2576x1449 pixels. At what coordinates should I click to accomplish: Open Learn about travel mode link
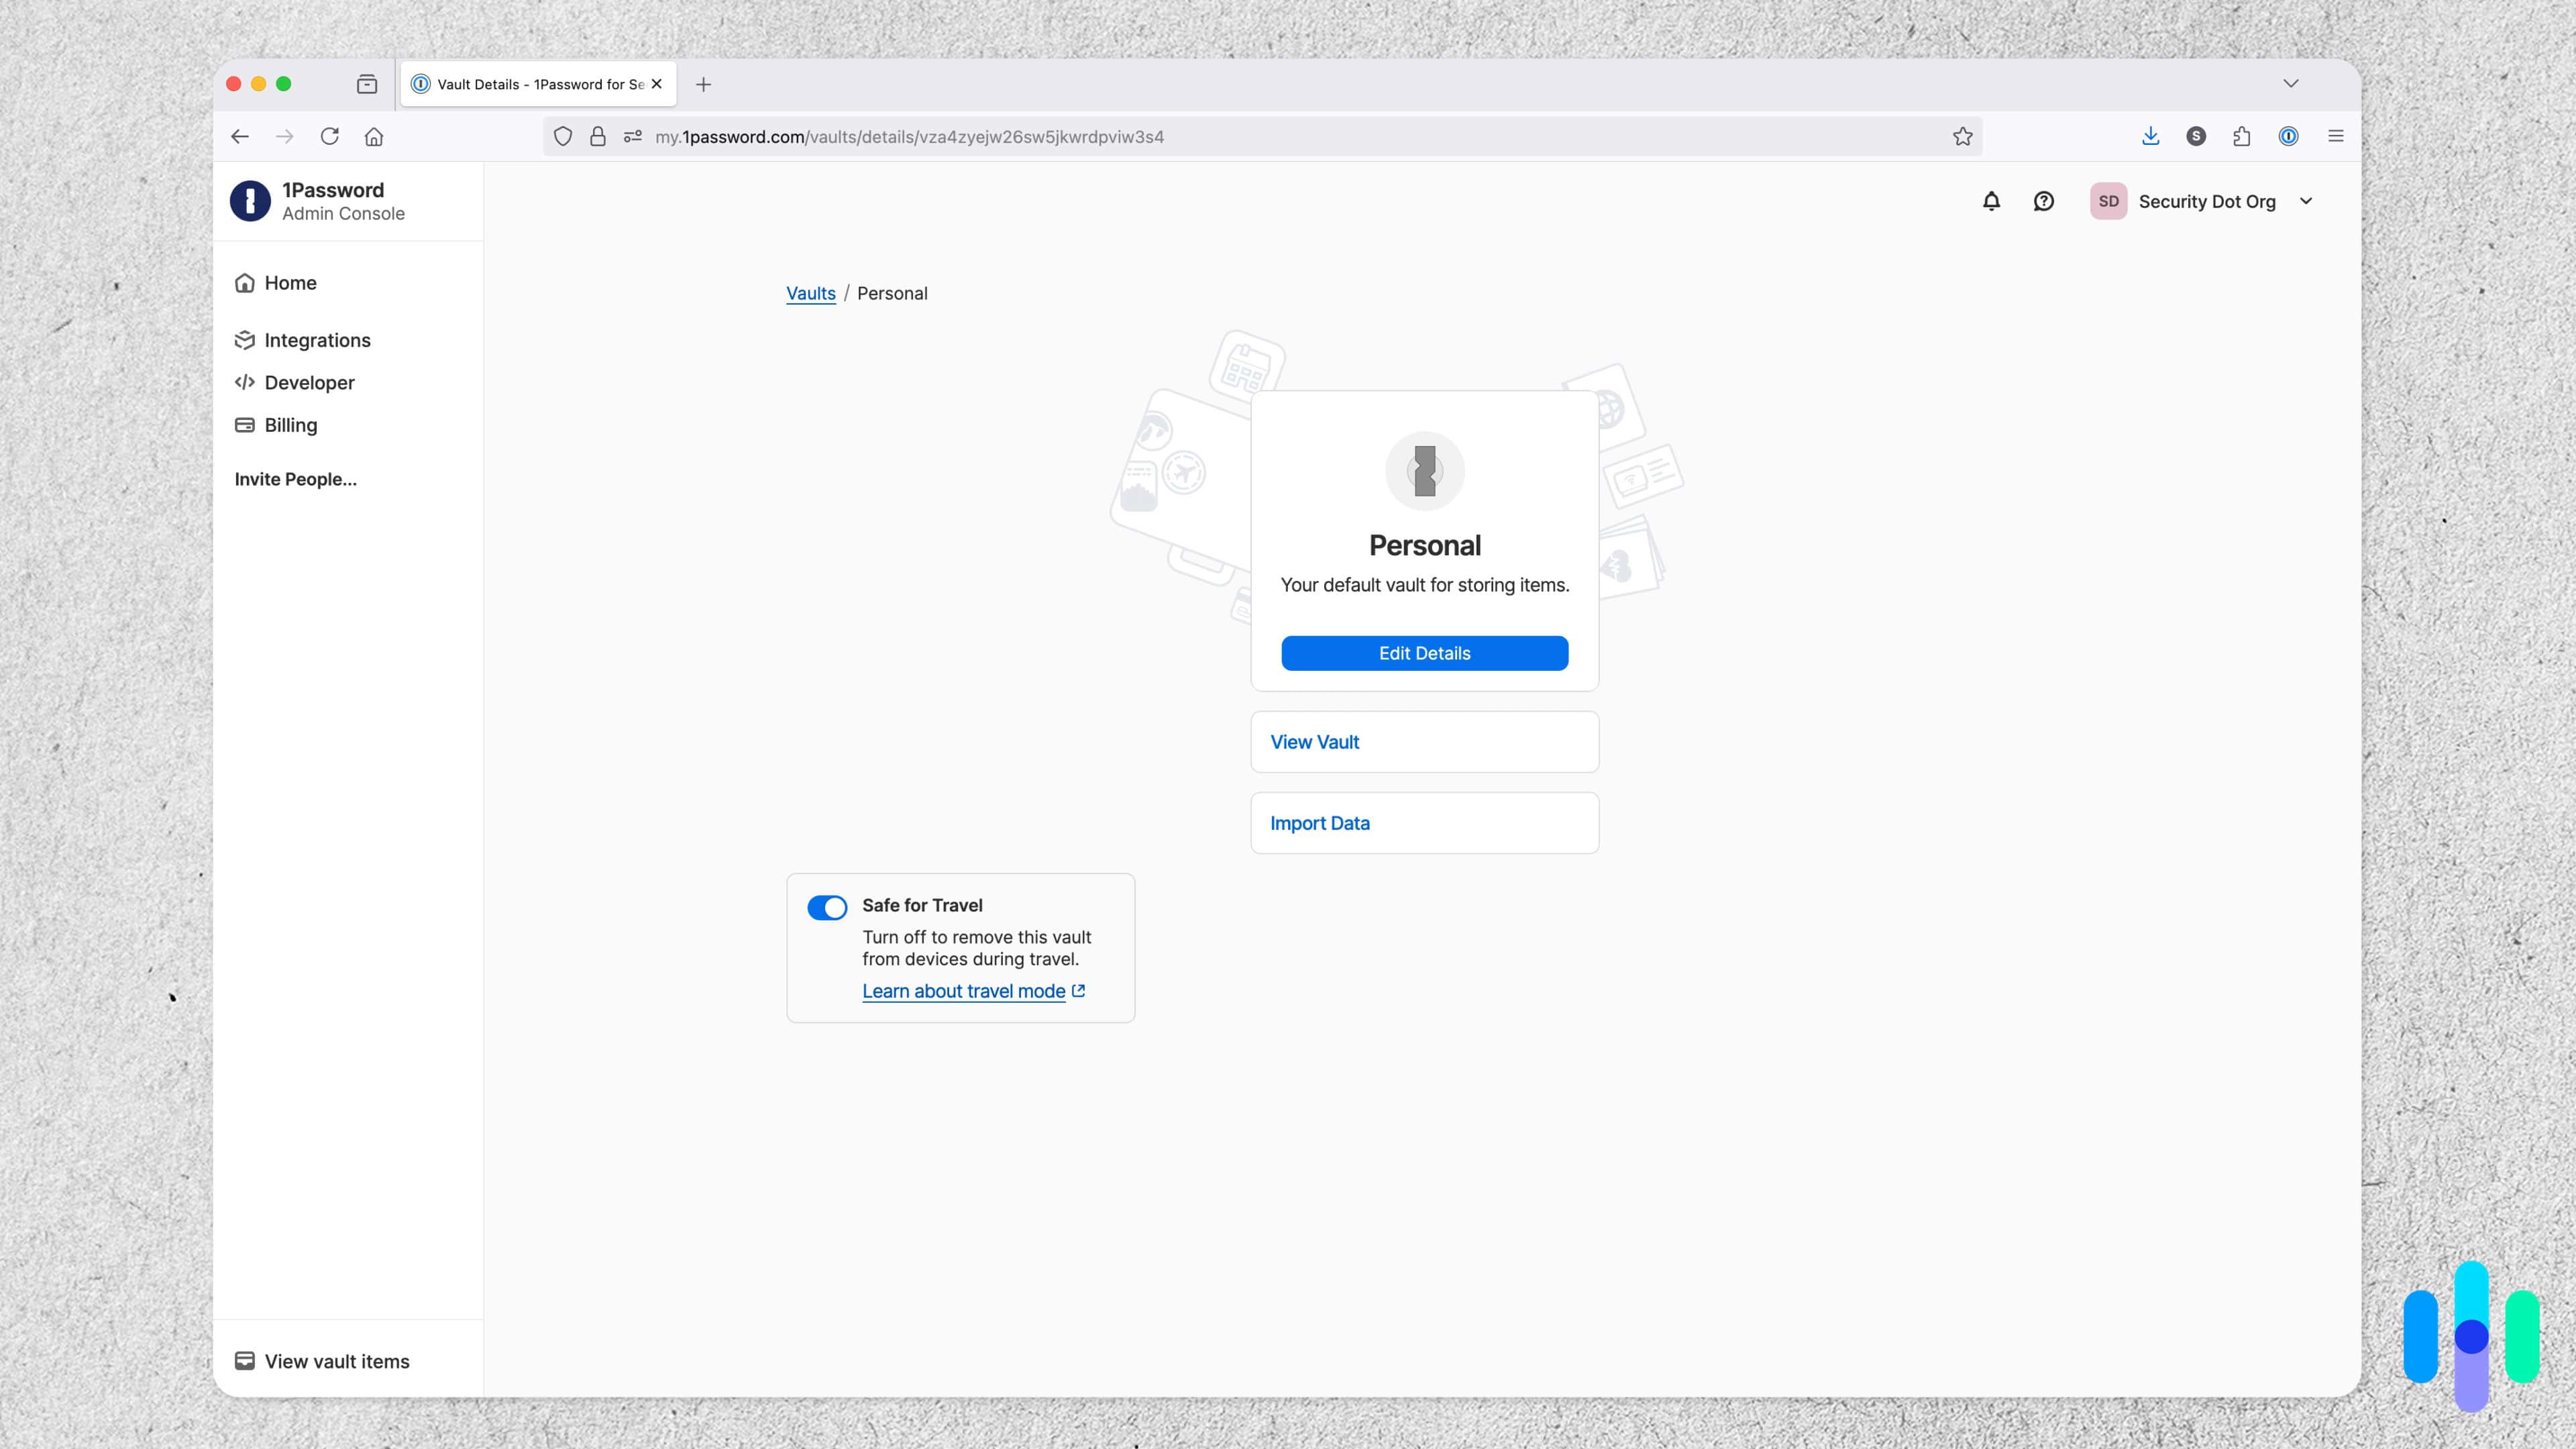click(964, 991)
